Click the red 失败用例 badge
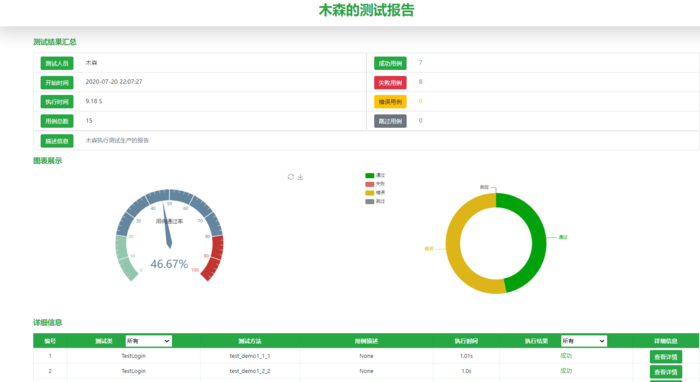700x382 pixels. coord(390,83)
